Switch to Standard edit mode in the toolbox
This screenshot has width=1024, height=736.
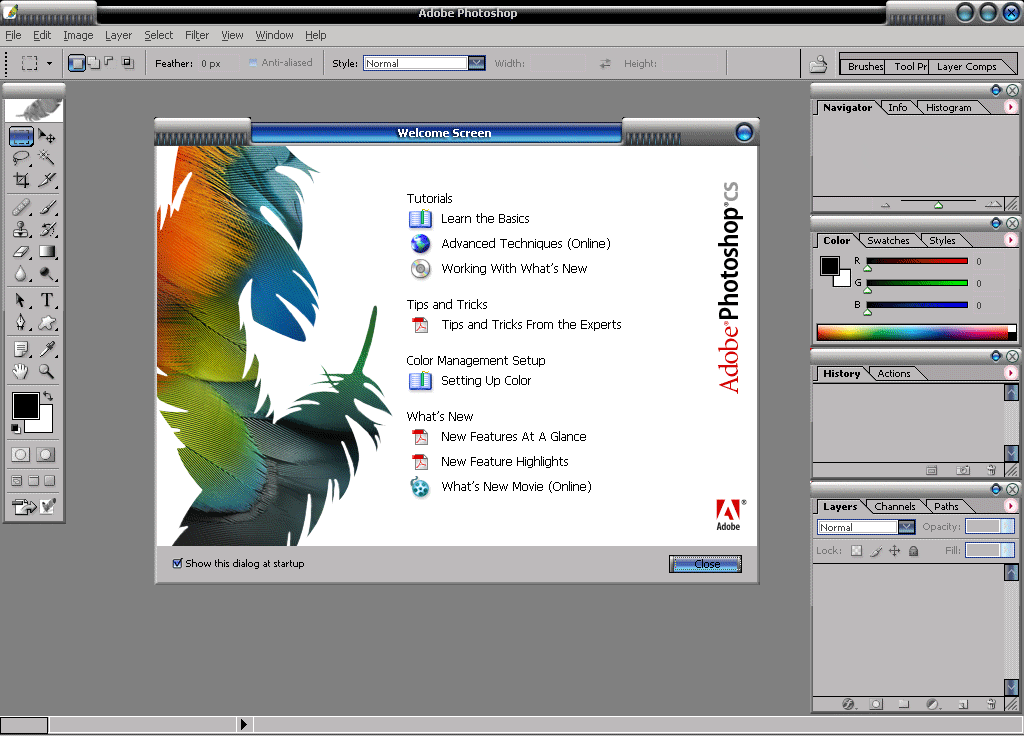(20, 455)
